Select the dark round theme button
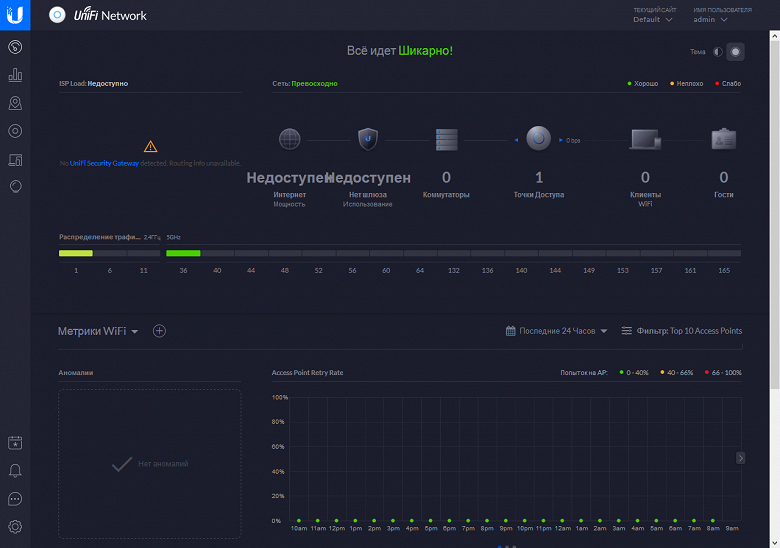 [735, 52]
